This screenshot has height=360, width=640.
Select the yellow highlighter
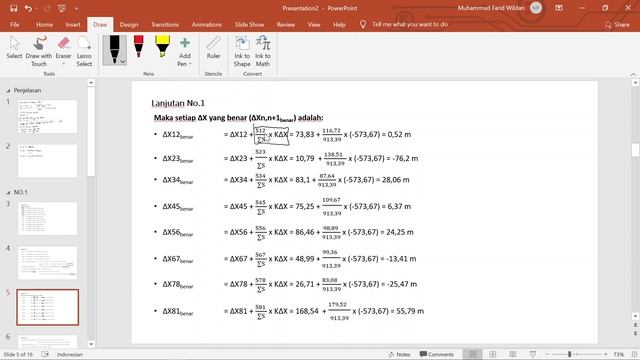[162, 47]
